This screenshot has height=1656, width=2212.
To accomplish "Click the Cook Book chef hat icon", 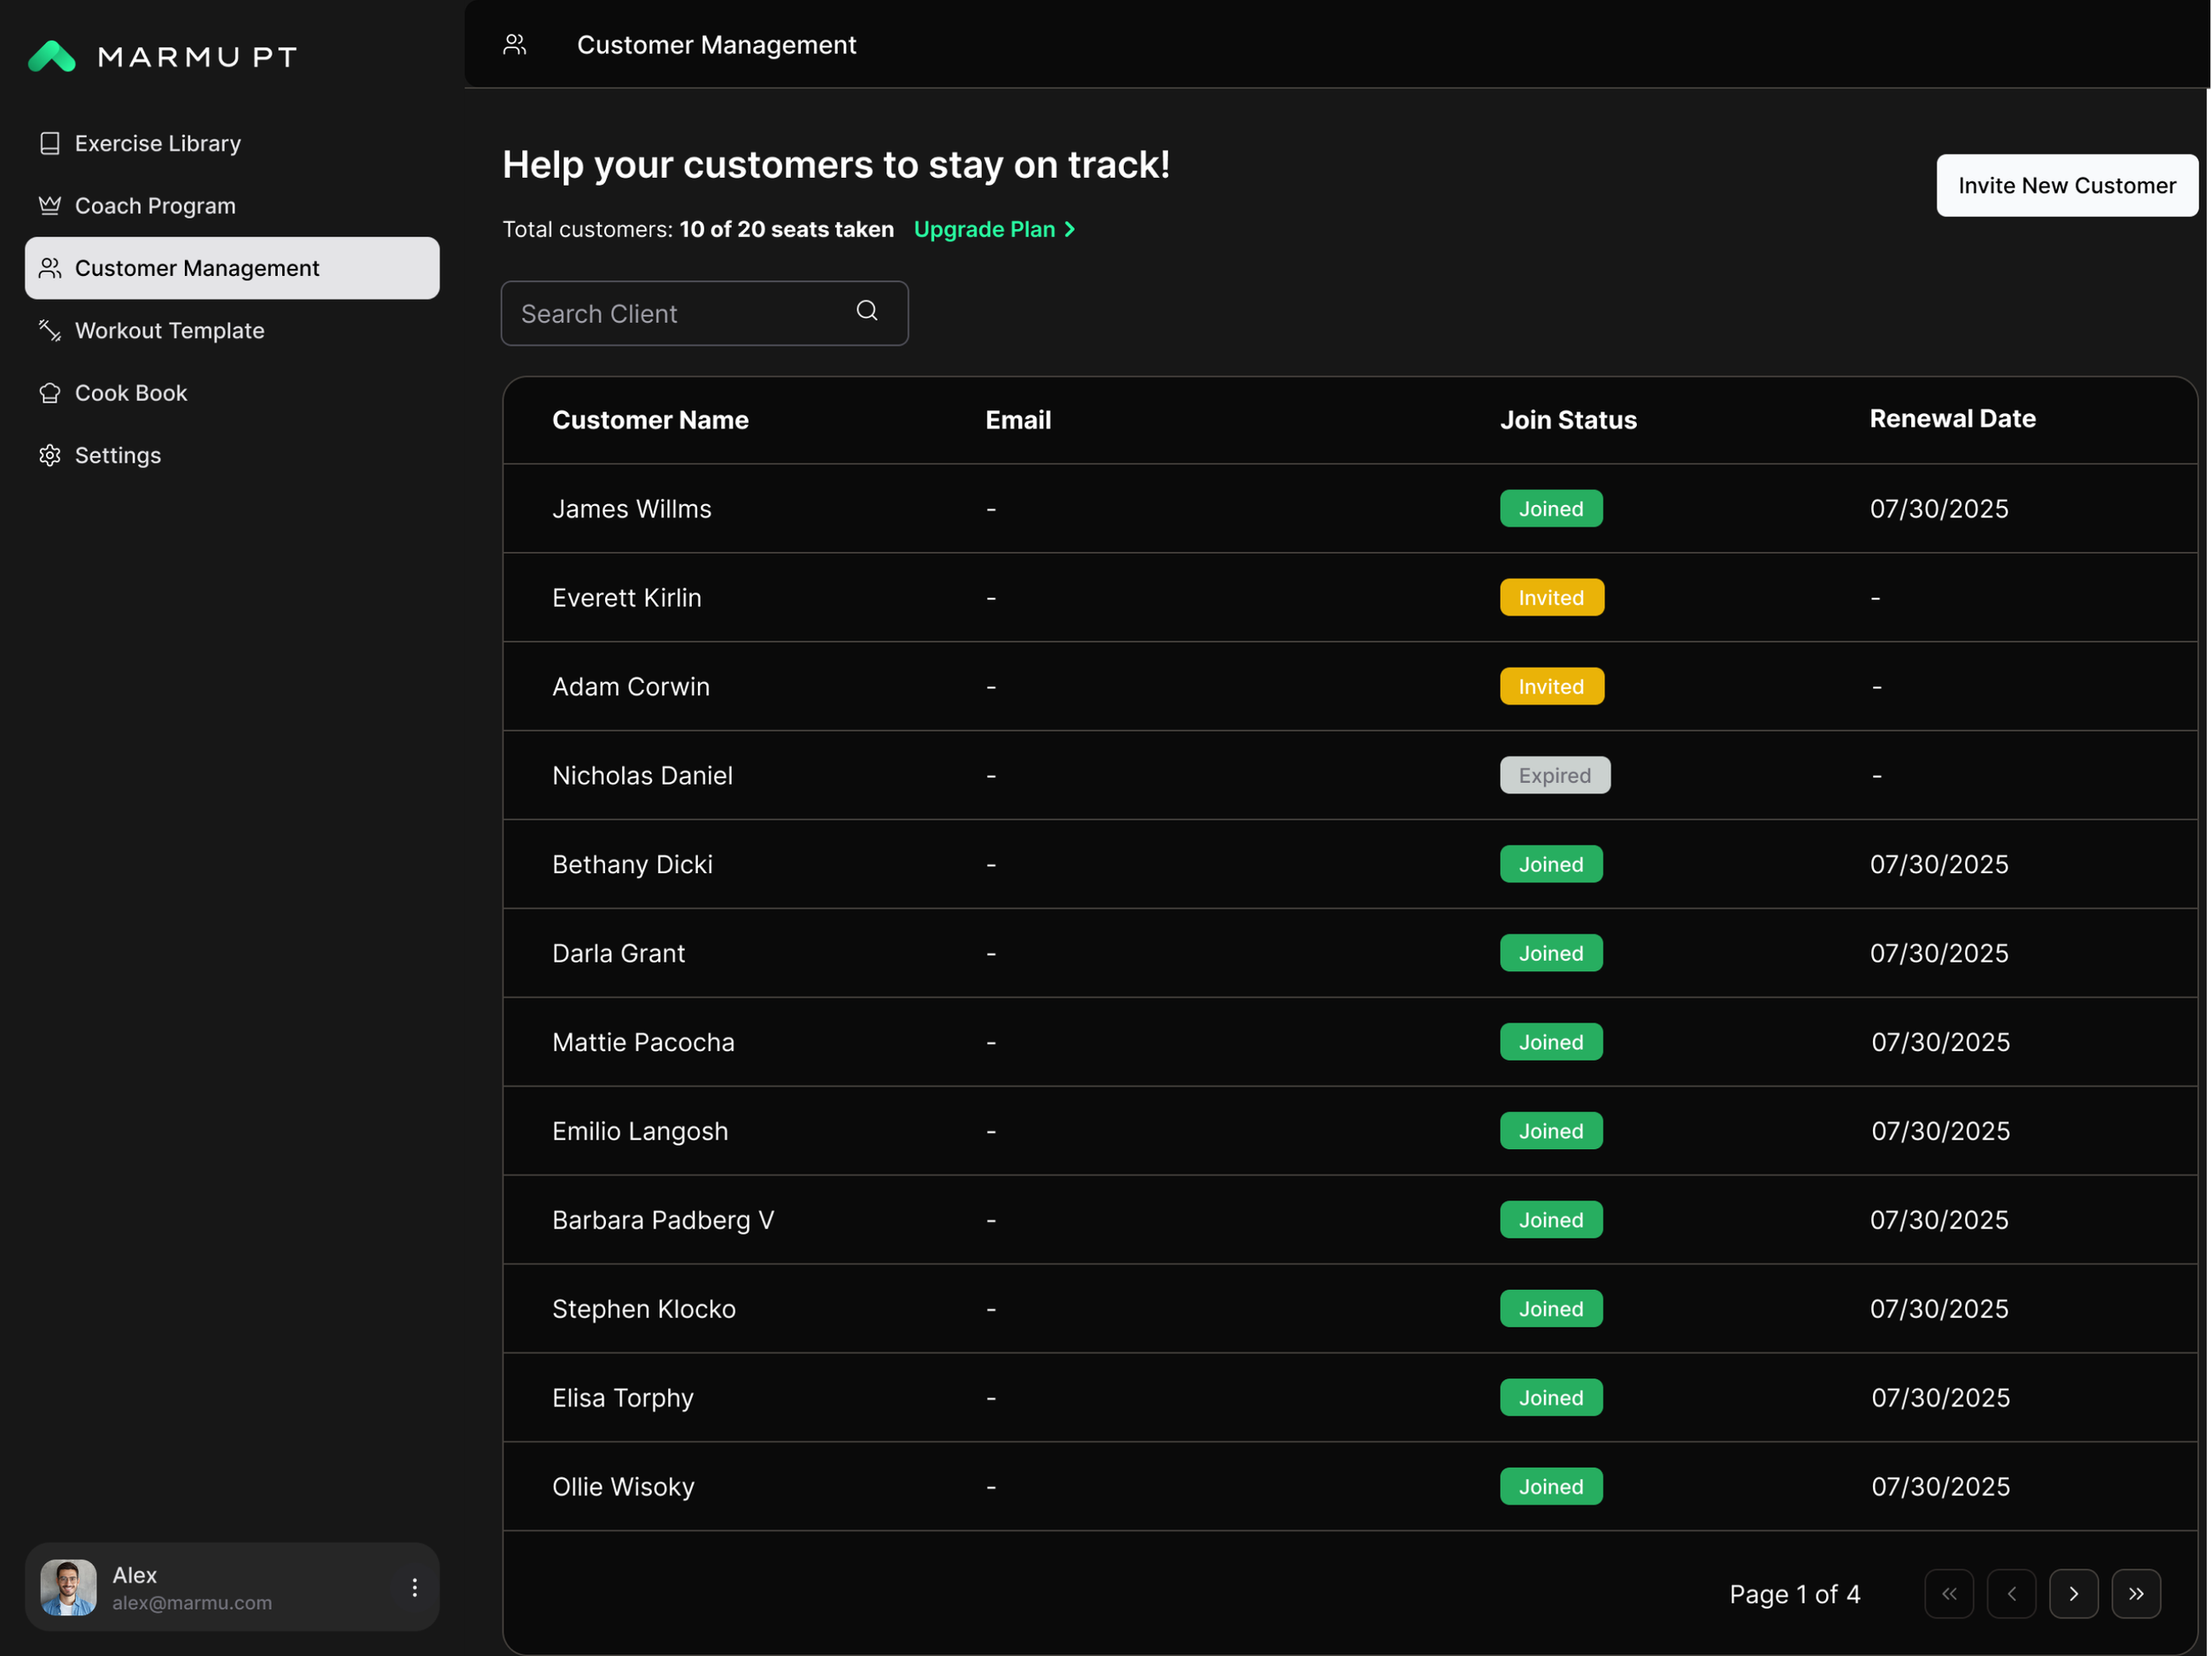I will [x=49, y=393].
